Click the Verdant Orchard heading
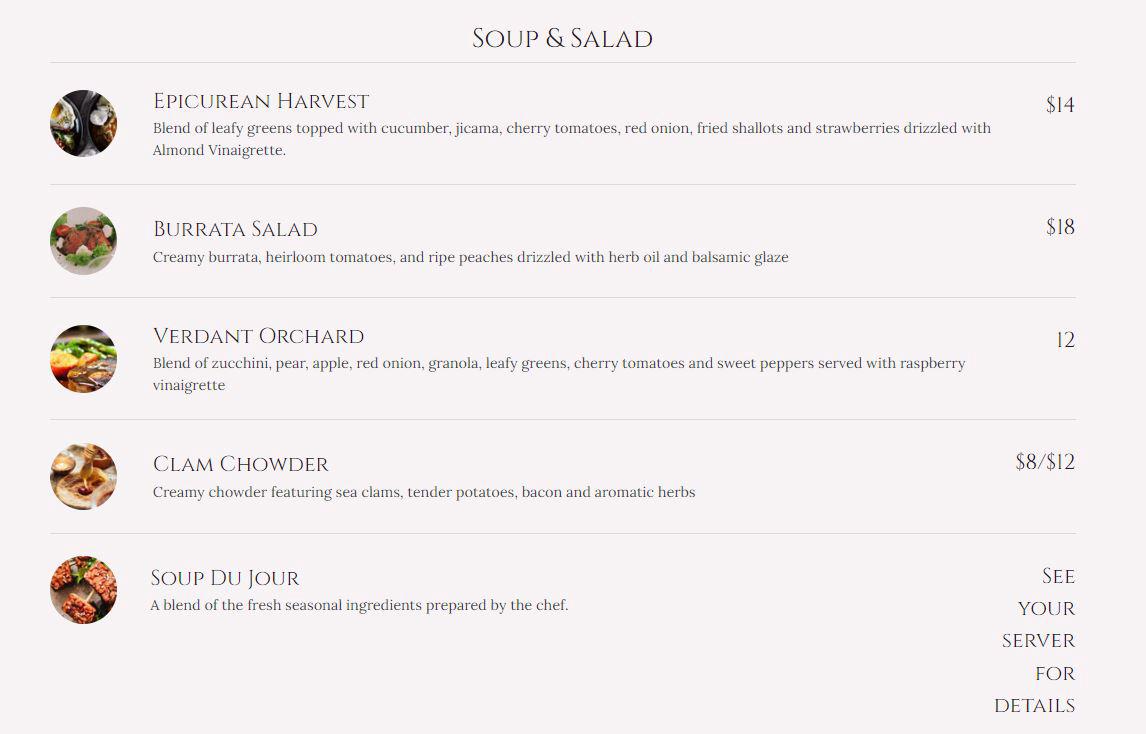The width and height of the screenshot is (1146, 734). coord(258,336)
